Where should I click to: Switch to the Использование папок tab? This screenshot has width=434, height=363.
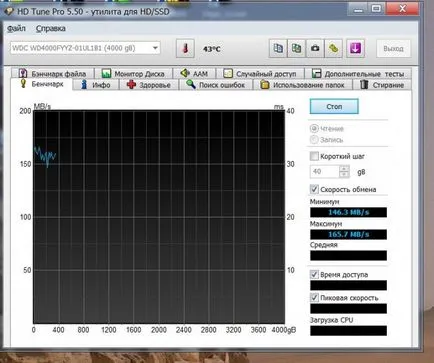click(x=302, y=85)
